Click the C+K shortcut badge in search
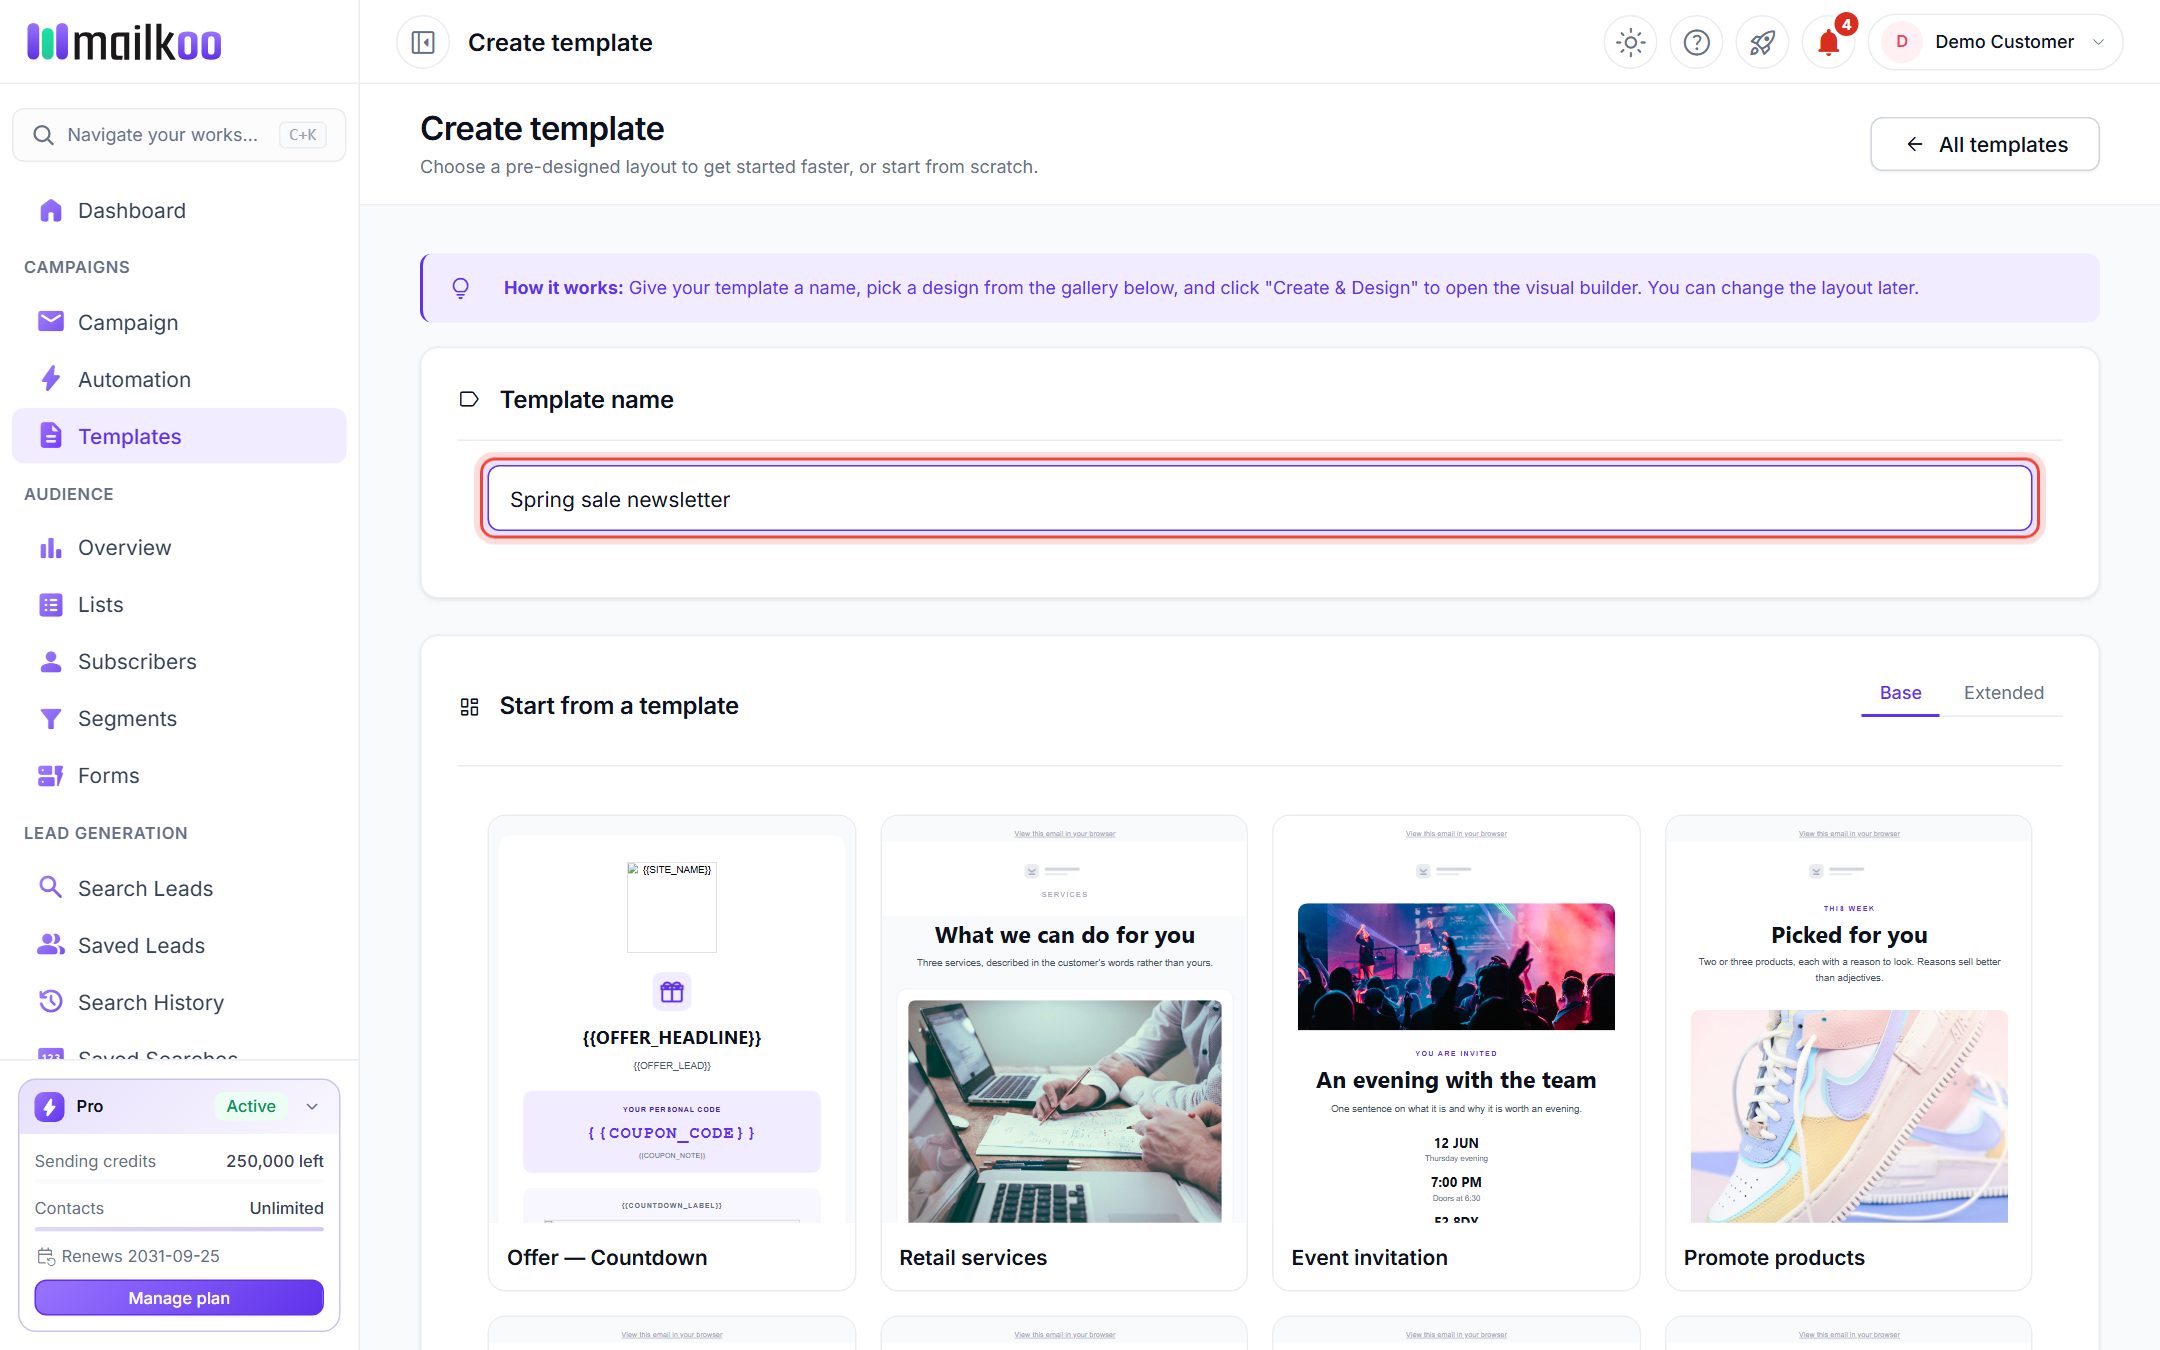 [x=303, y=135]
